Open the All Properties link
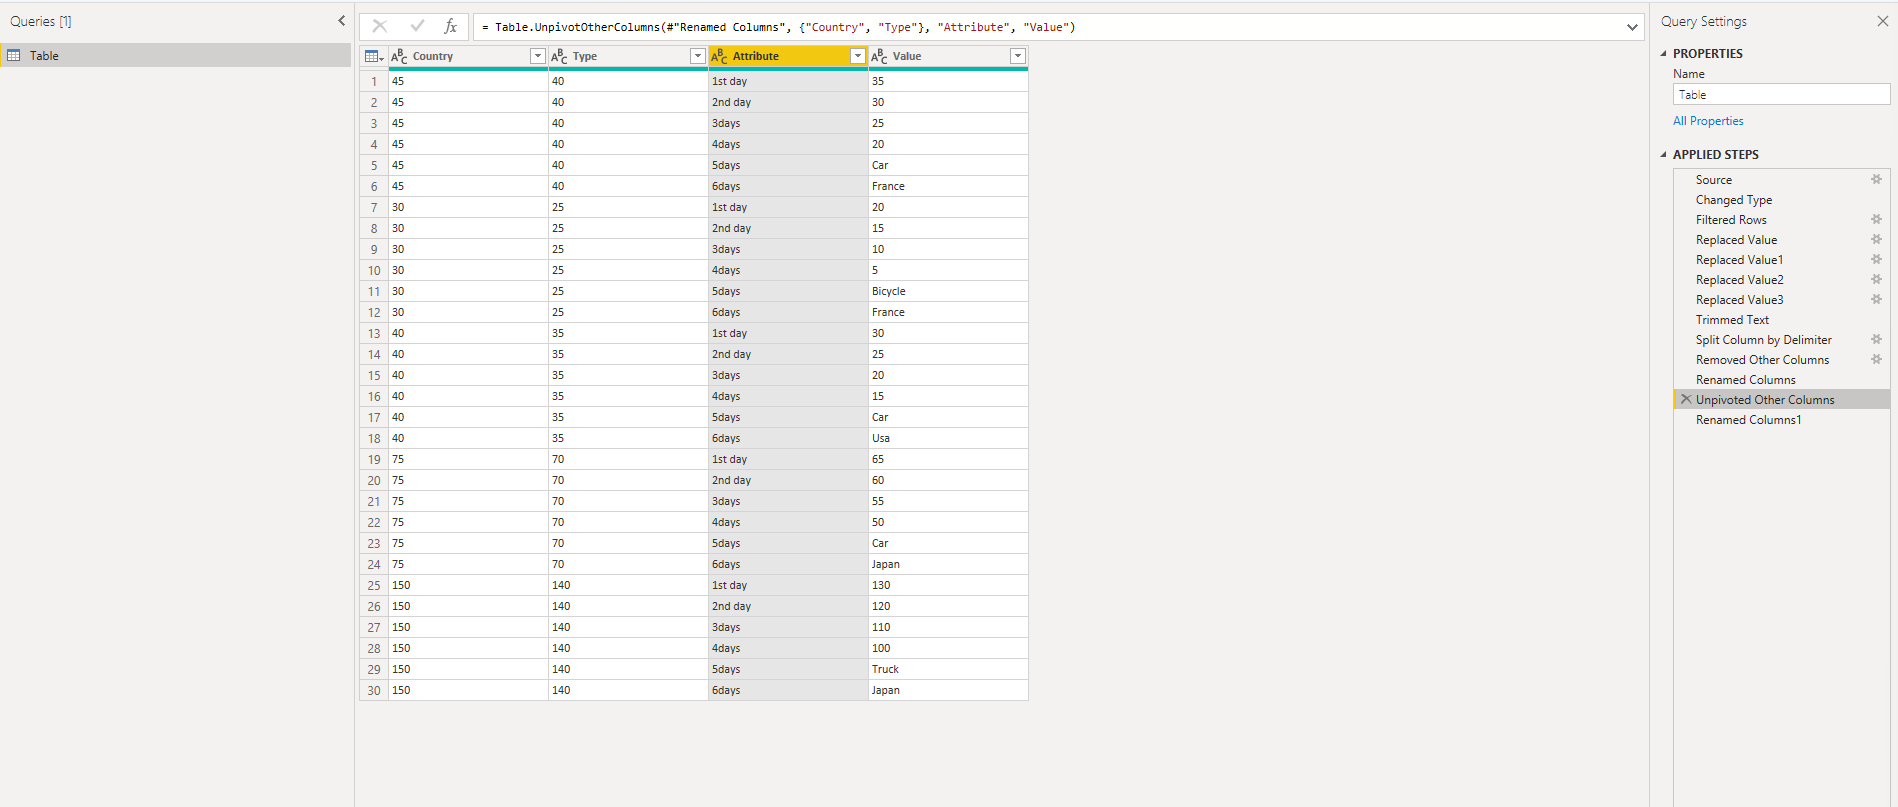 1708,121
